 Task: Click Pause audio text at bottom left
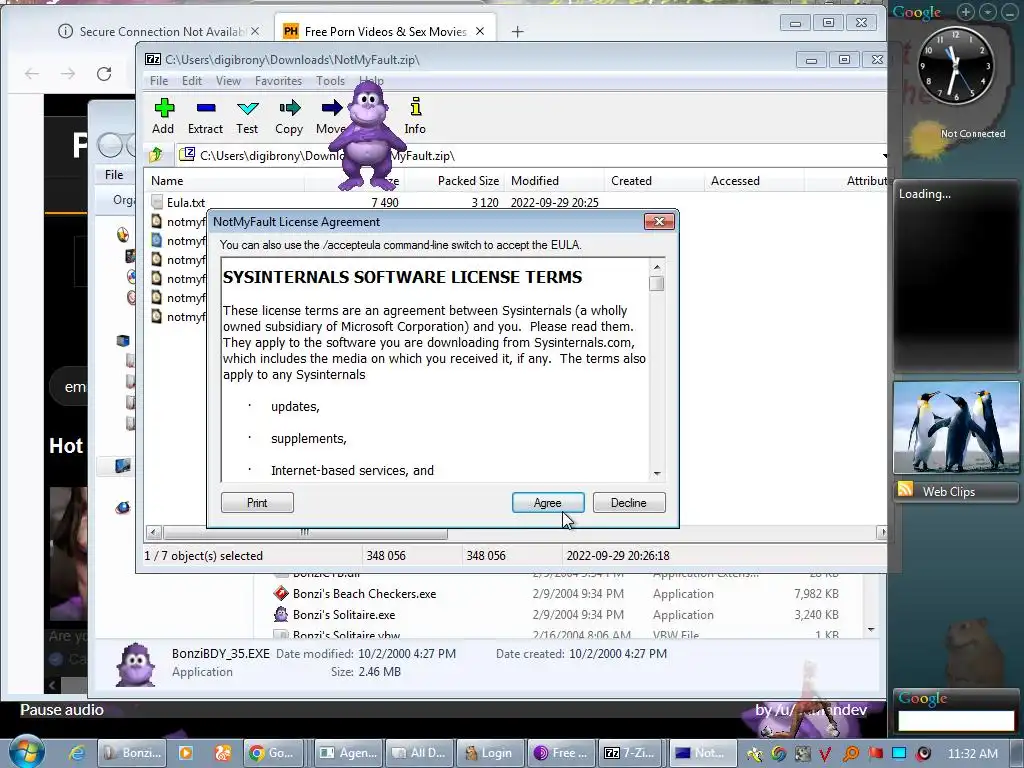(x=62, y=710)
